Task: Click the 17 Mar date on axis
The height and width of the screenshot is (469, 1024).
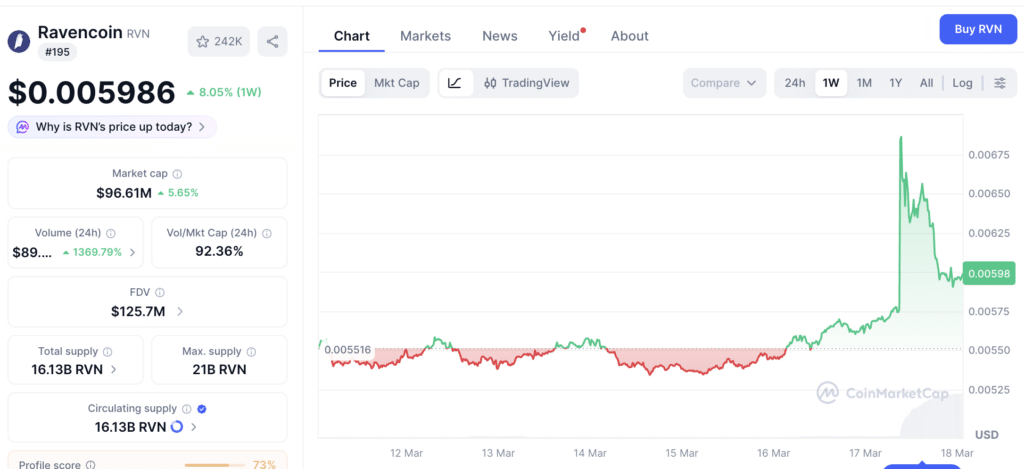Action: (x=865, y=452)
